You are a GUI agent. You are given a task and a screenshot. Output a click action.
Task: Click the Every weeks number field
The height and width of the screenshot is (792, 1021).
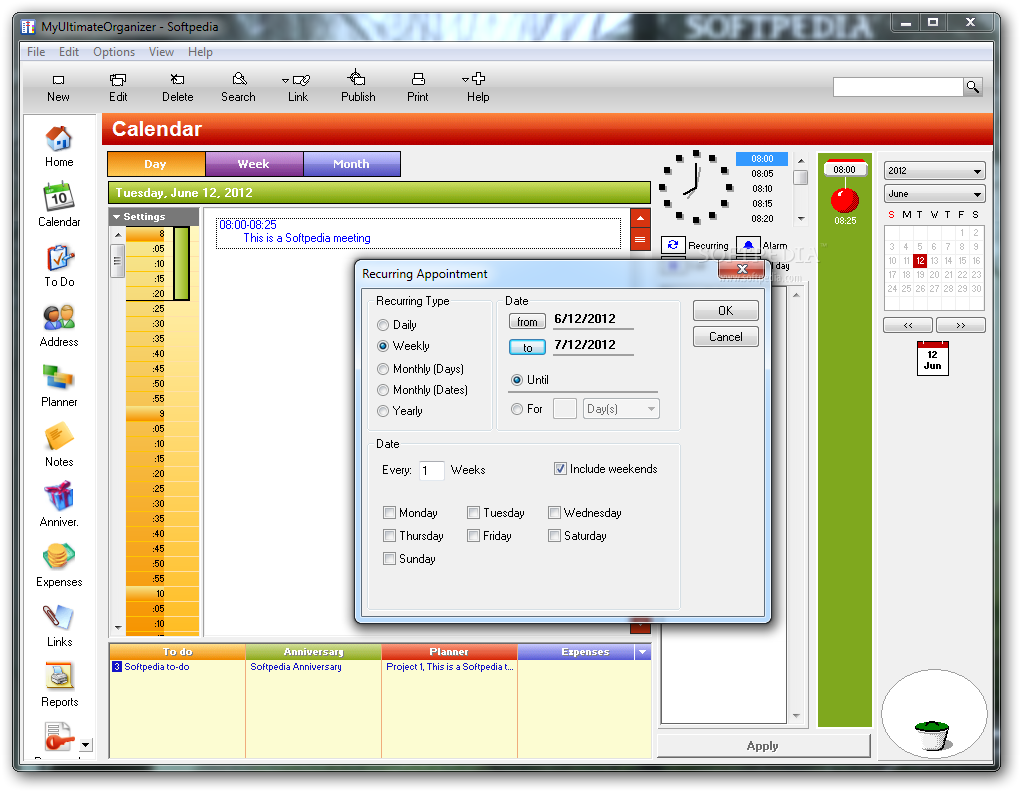(431, 470)
